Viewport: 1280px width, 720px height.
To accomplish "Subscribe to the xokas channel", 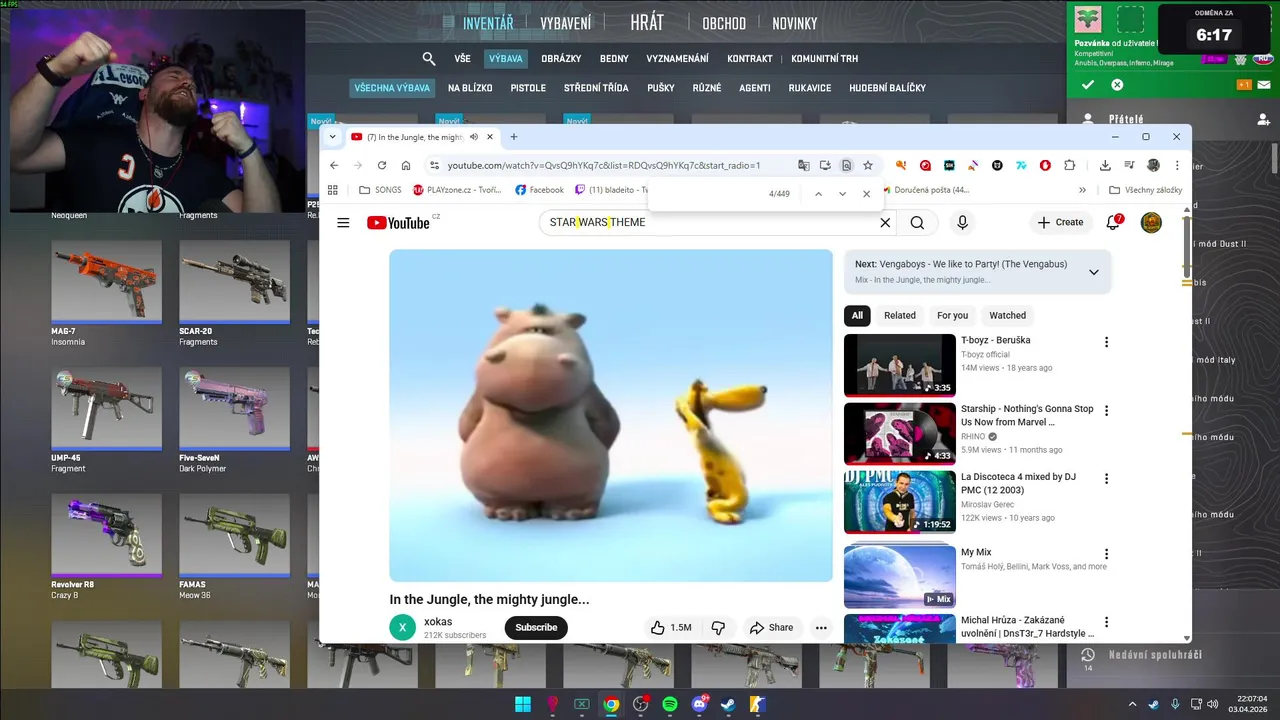I will 536,627.
